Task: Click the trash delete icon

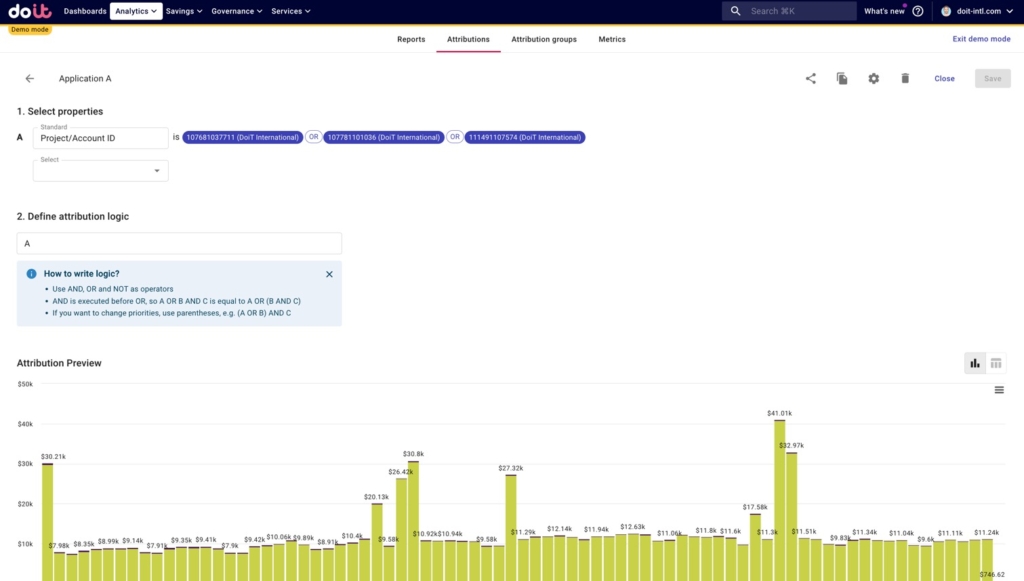Action: (905, 78)
